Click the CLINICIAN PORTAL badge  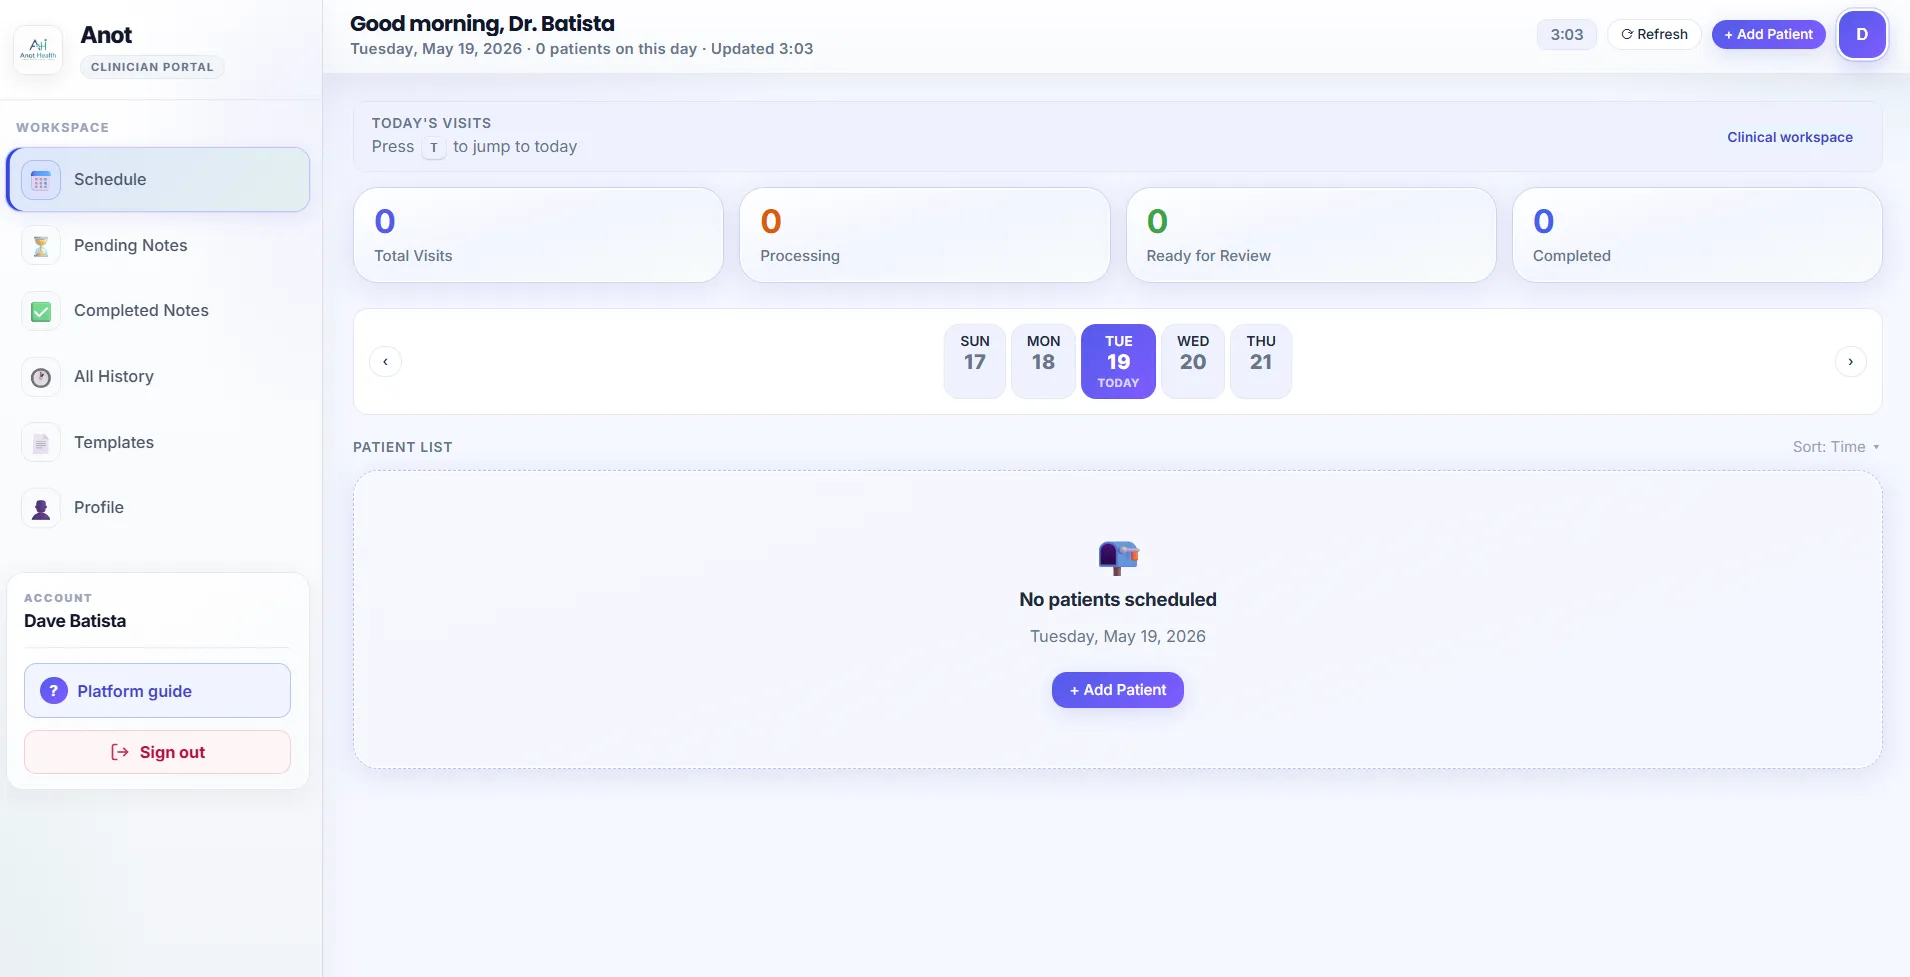pos(152,67)
